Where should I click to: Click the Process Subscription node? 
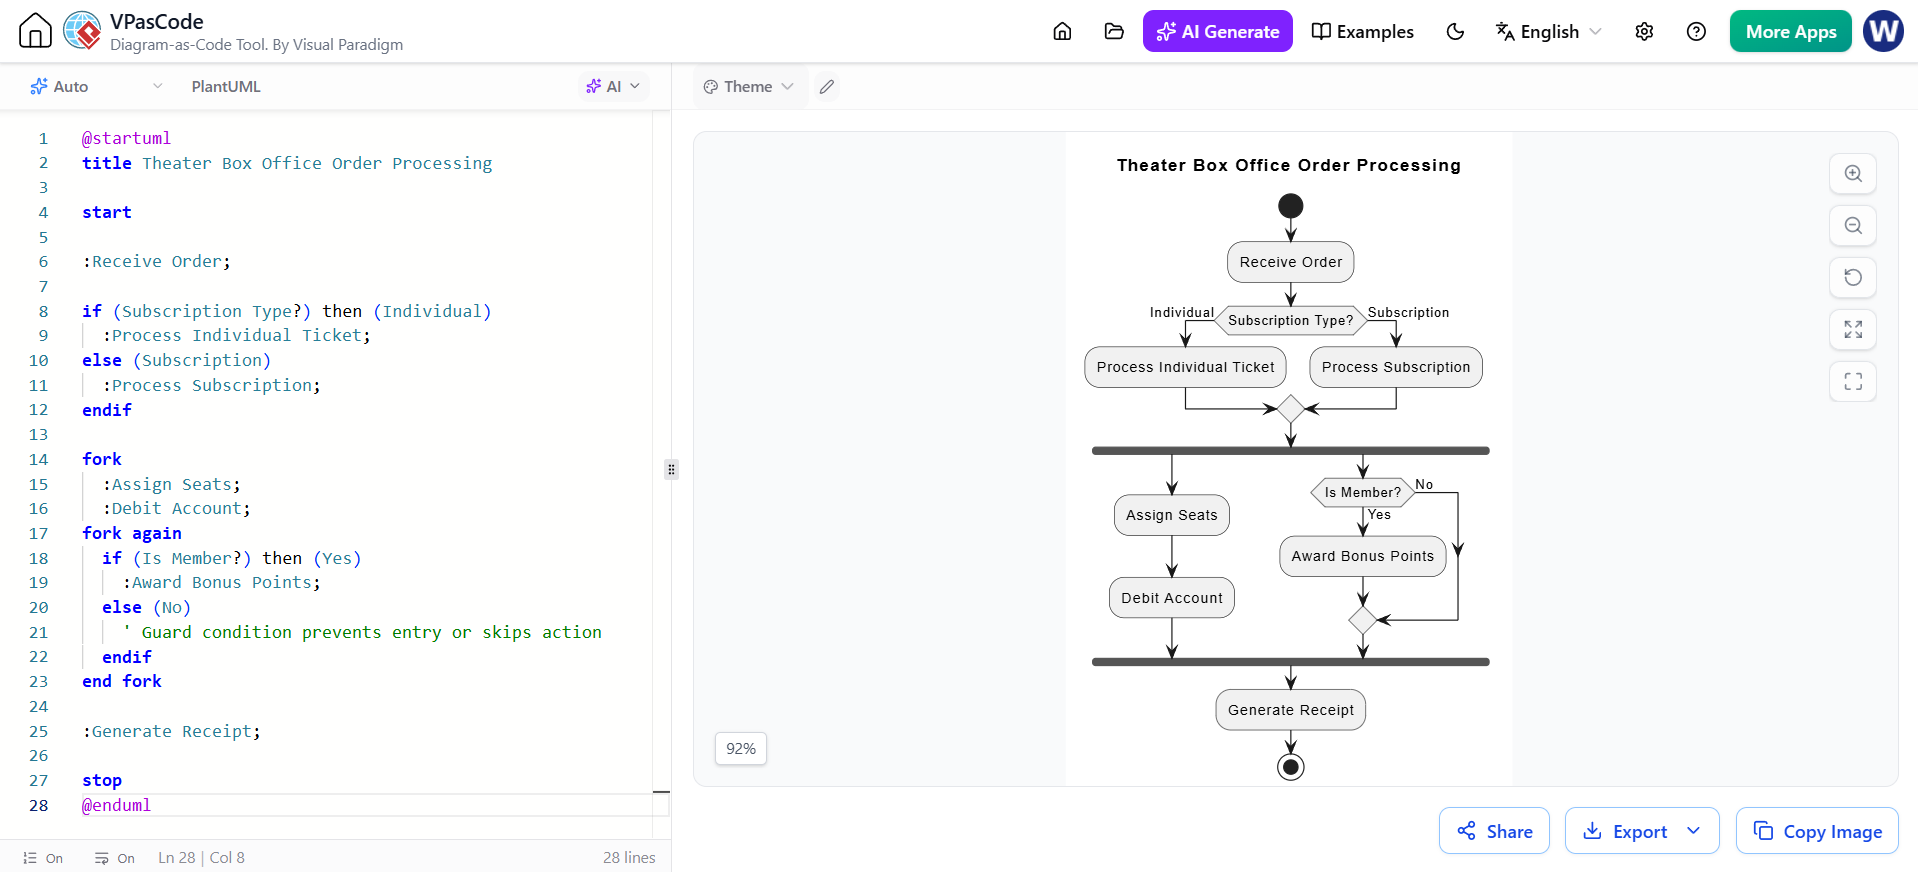tap(1396, 367)
